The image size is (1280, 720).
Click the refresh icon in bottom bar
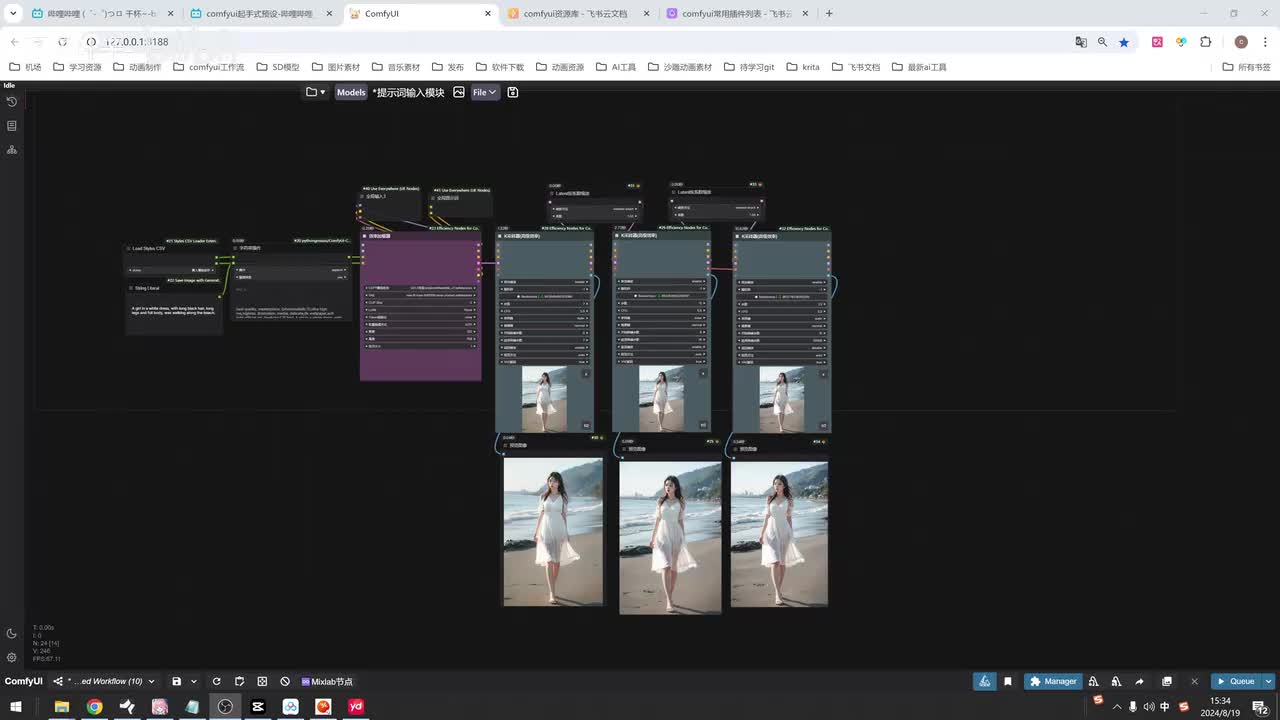pos(216,681)
